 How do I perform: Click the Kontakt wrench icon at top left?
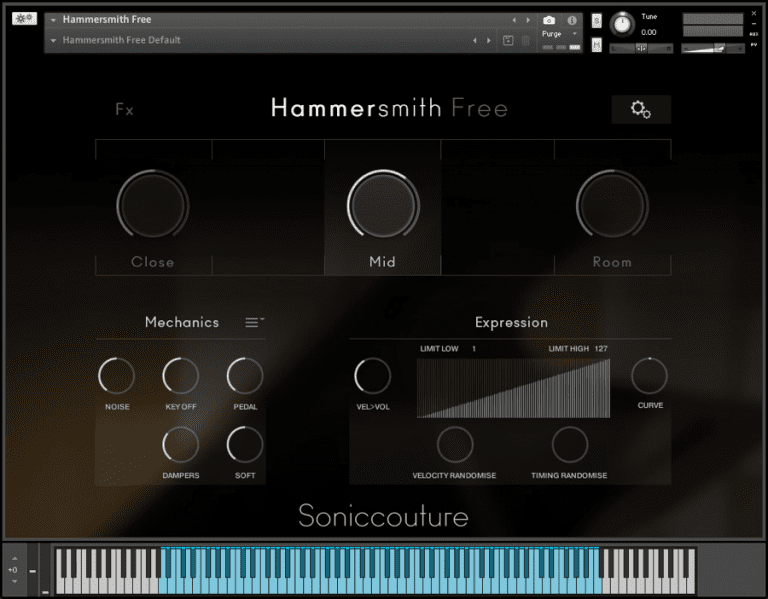click(25, 19)
